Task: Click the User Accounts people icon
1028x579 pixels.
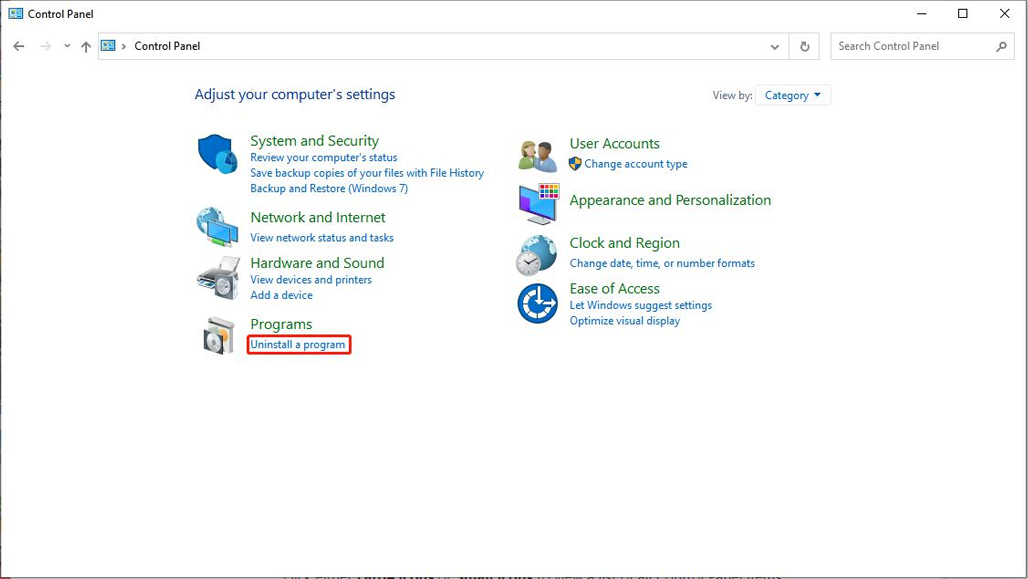Action: pos(537,155)
